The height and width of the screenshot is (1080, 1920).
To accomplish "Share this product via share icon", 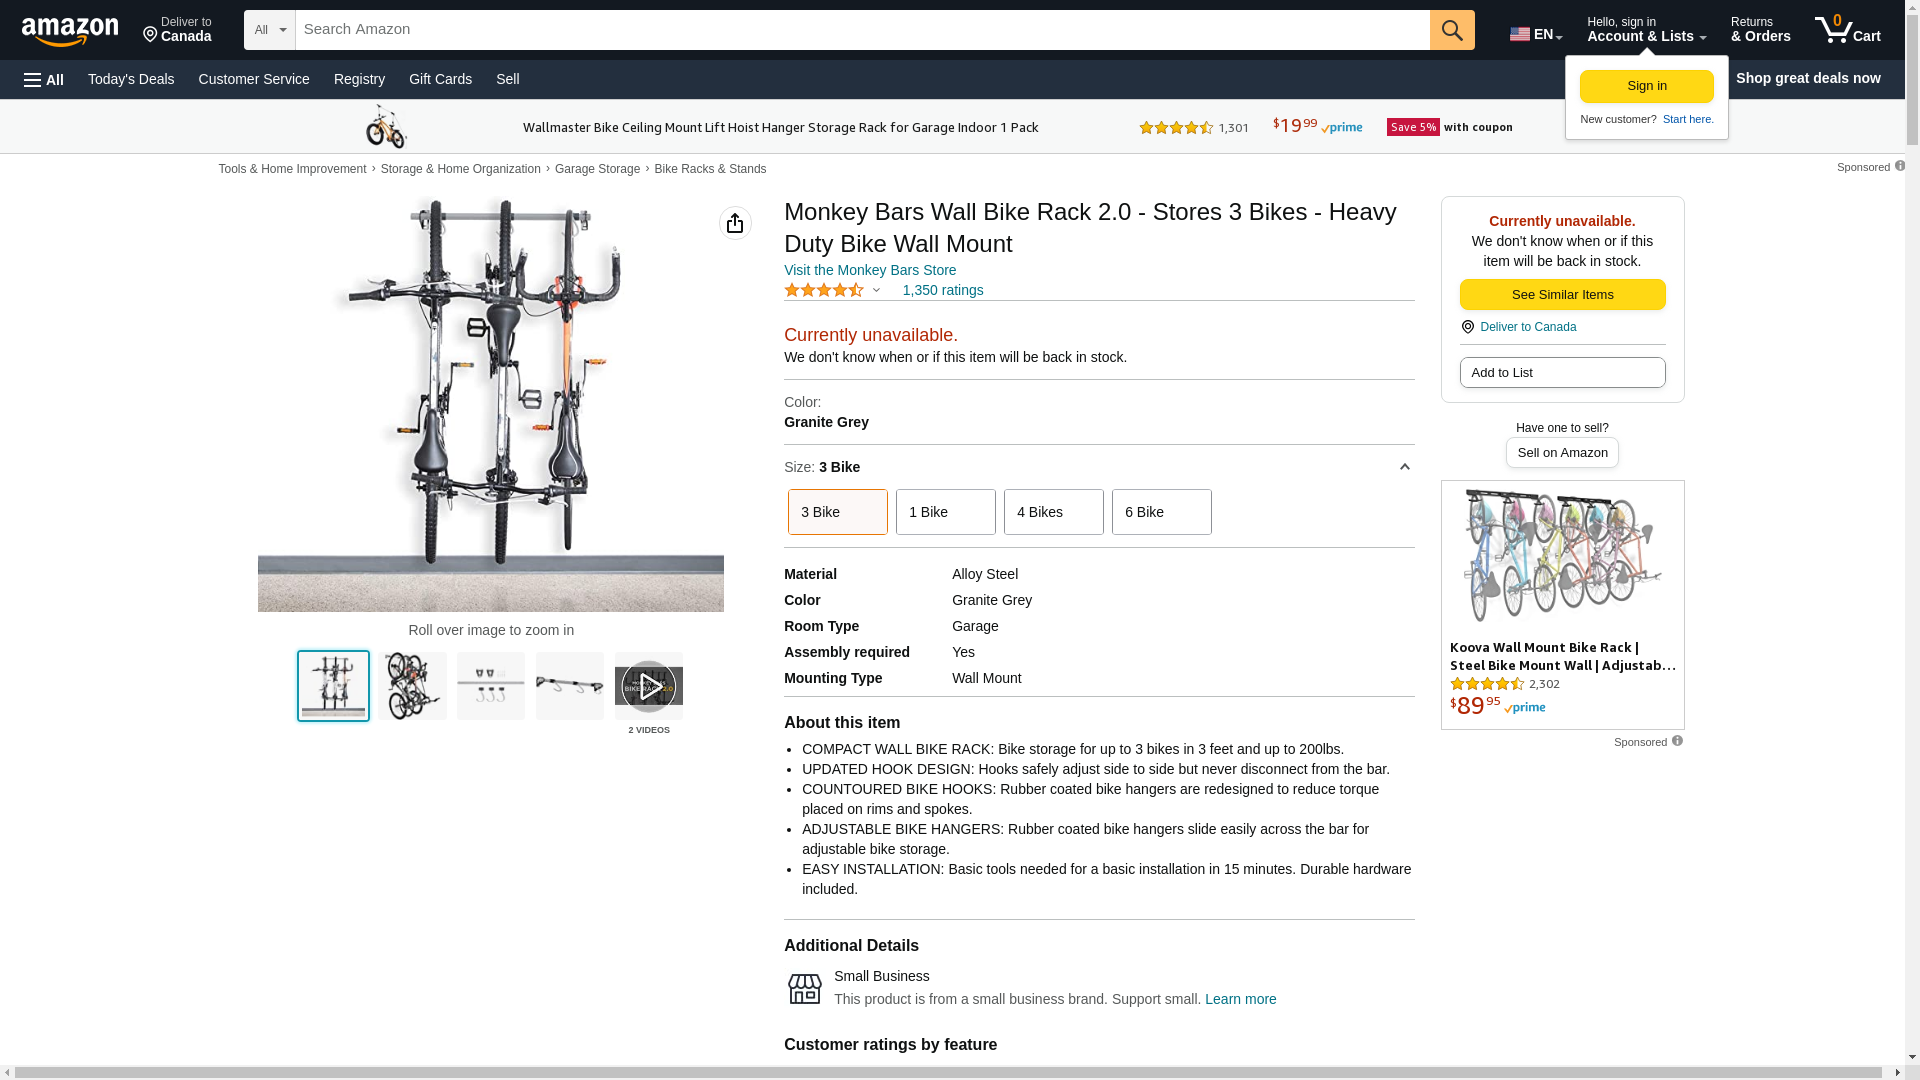I will 735,223.
